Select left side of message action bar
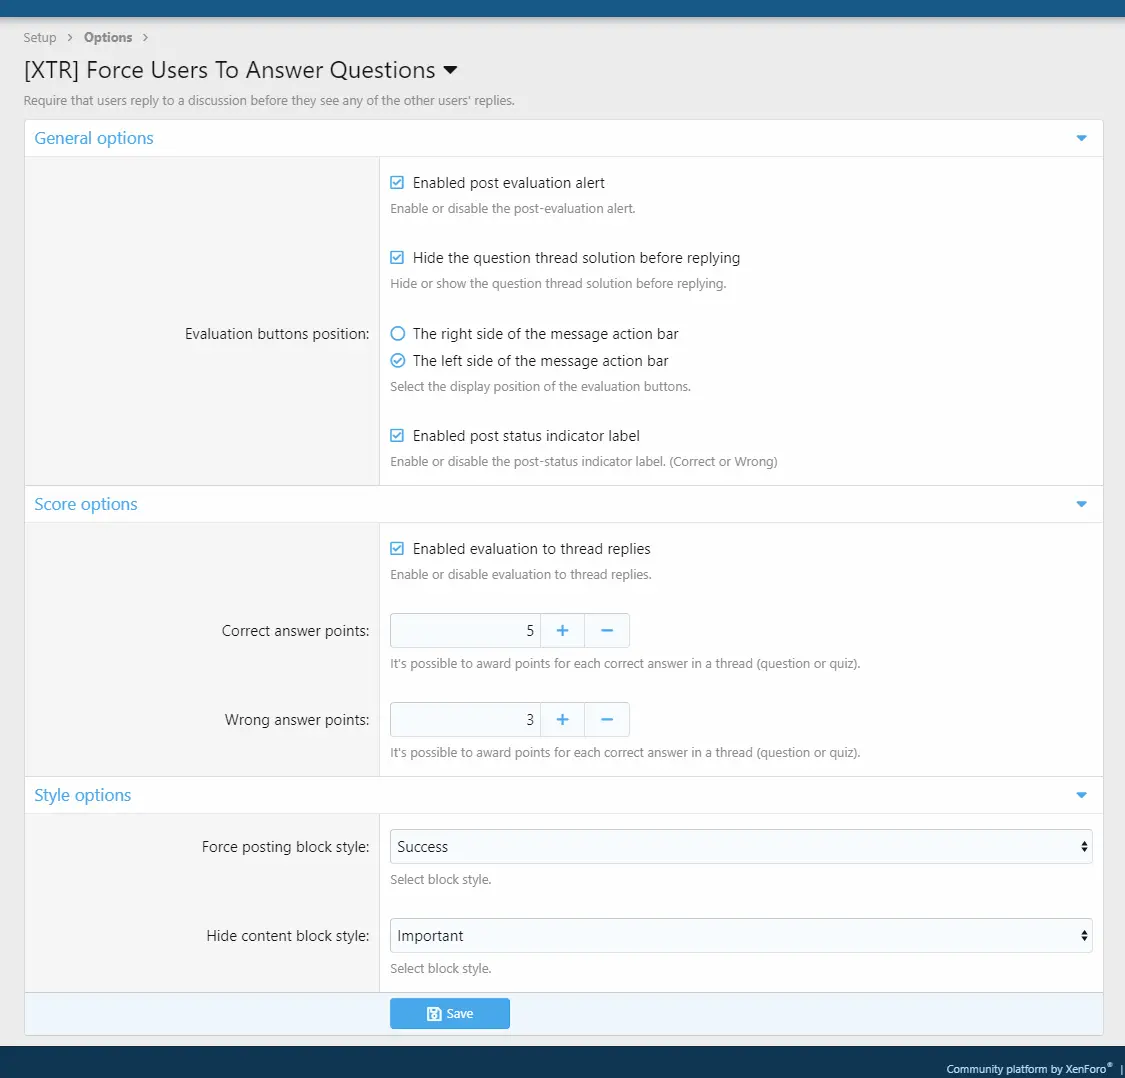Screen dimensions: 1125x1078 (x=397, y=360)
